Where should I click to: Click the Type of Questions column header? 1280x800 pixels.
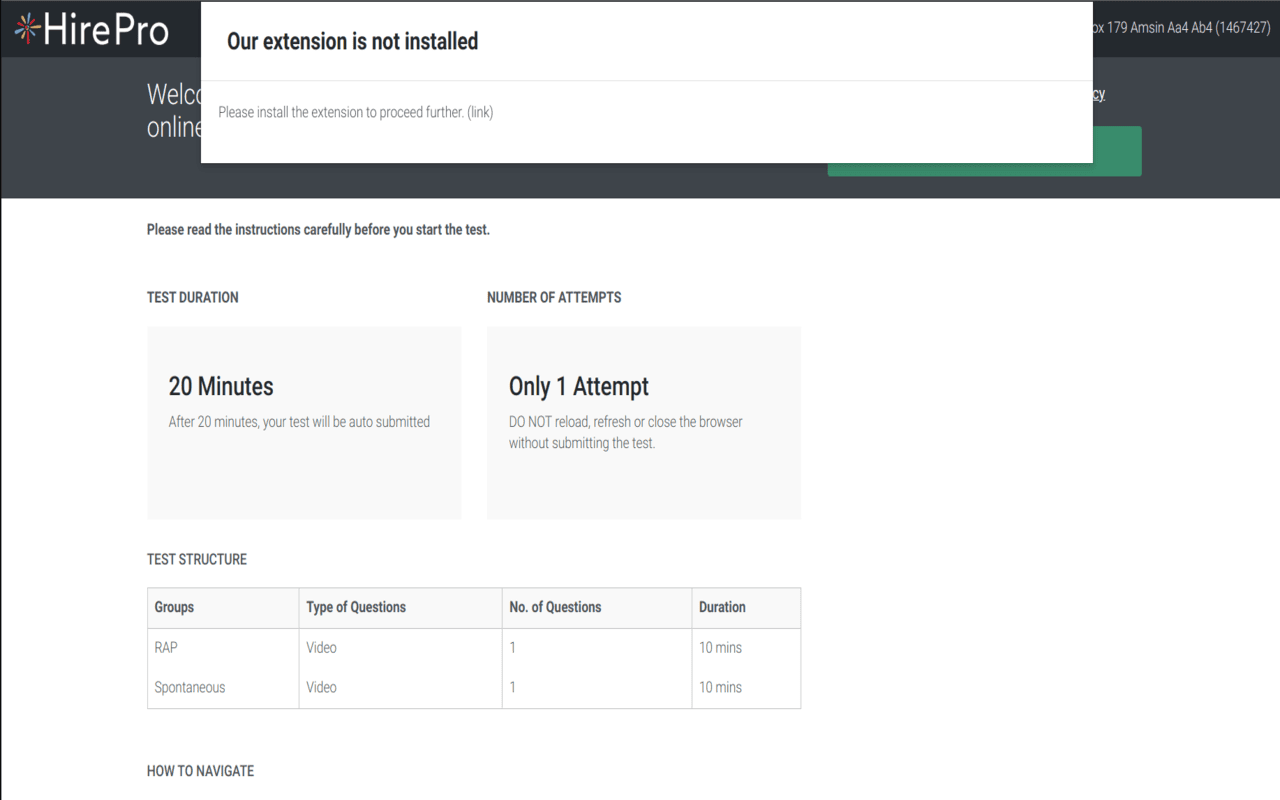pos(356,607)
